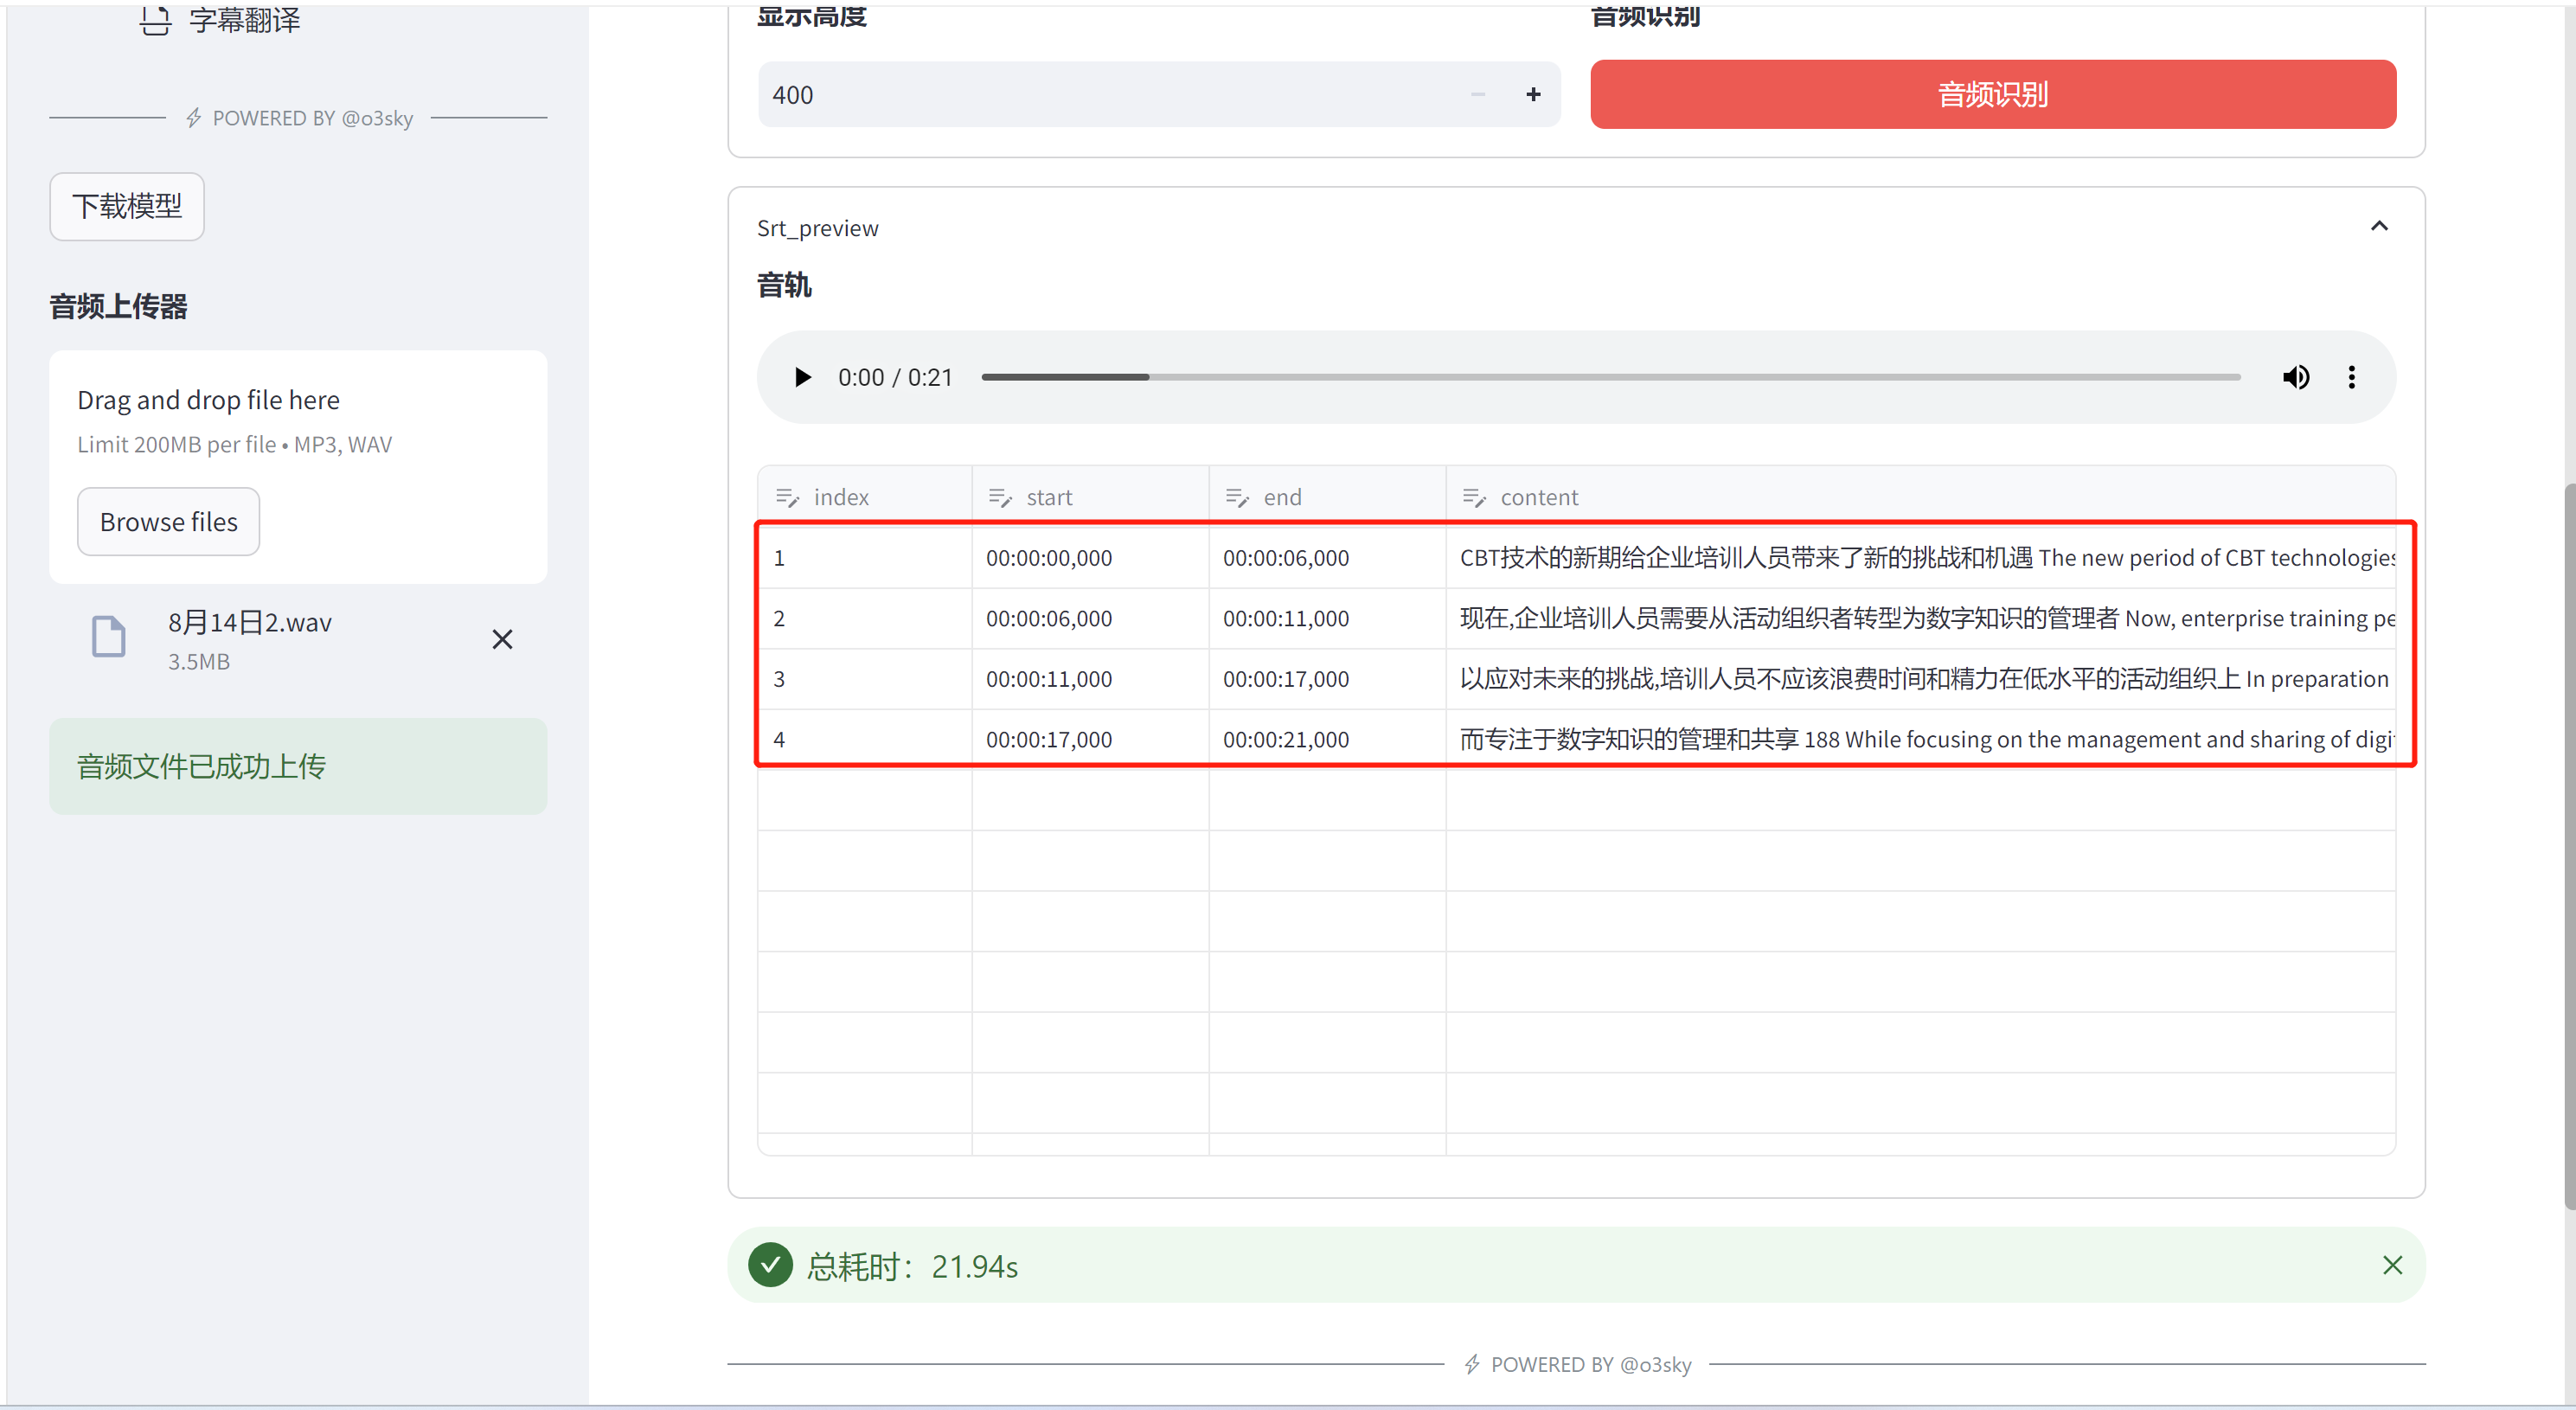Collapse the Srt_preview panel
This screenshot has height=1410, width=2576.
(x=2378, y=226)
